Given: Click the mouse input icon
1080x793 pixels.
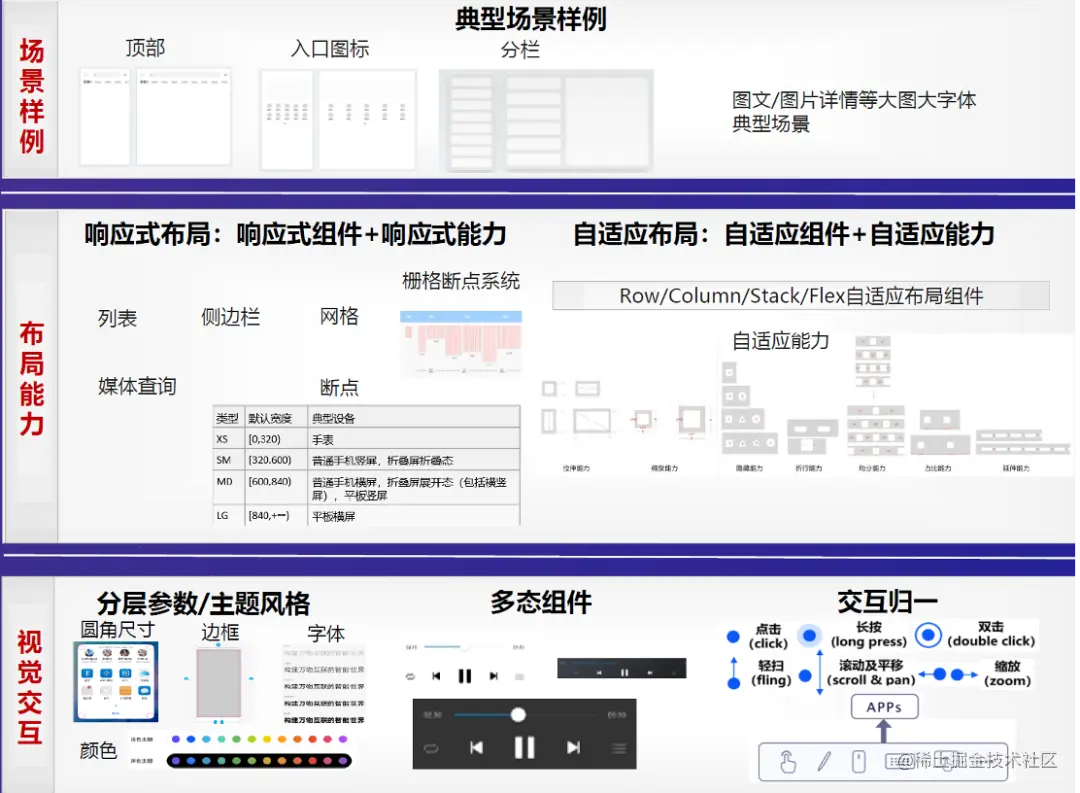Looking at the screenshot, I should (x=858, y=761).
